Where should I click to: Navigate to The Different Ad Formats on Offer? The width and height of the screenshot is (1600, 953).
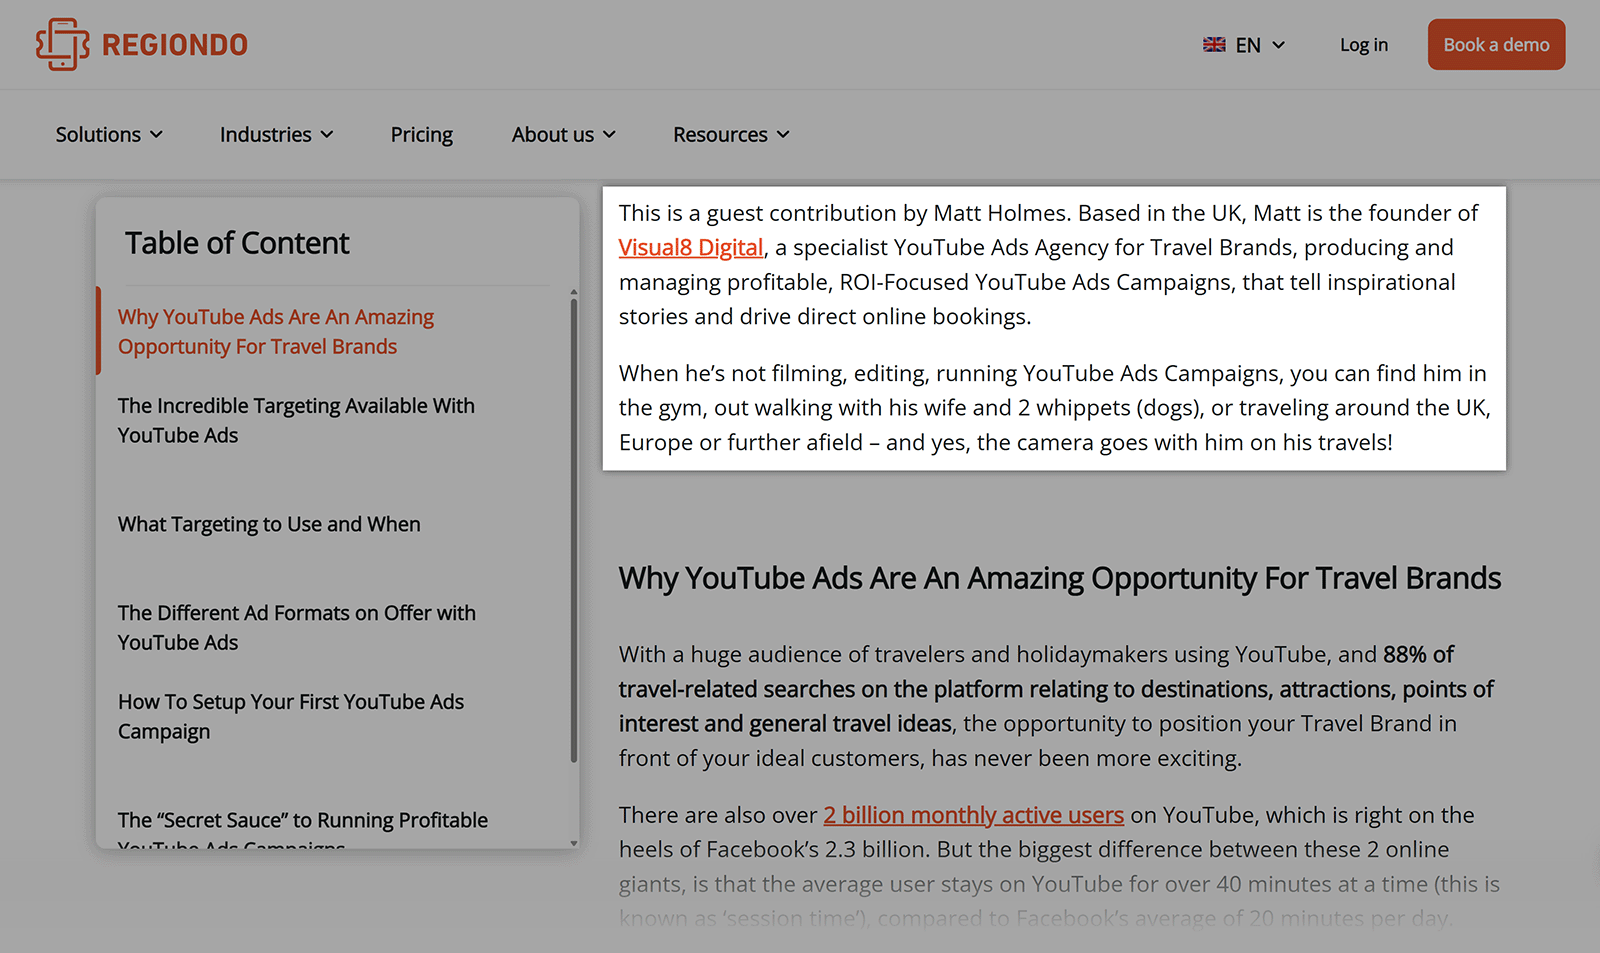pyautogui.click(x=296, y=627)
